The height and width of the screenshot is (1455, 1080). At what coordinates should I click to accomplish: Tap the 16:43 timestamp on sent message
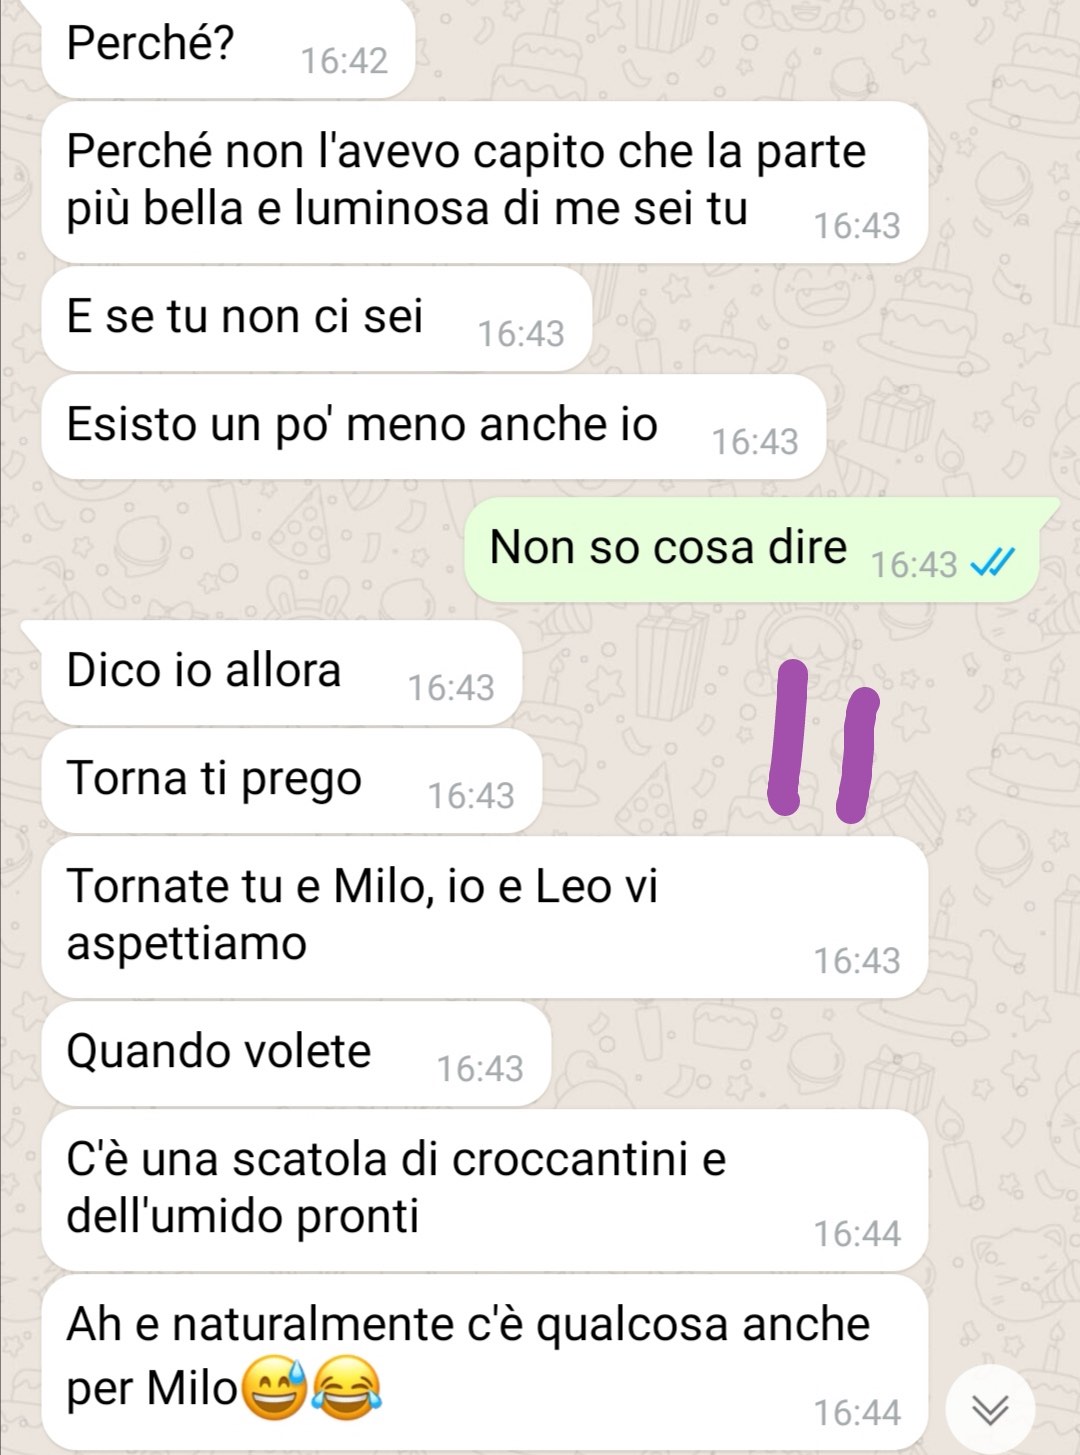coord(914,565)
